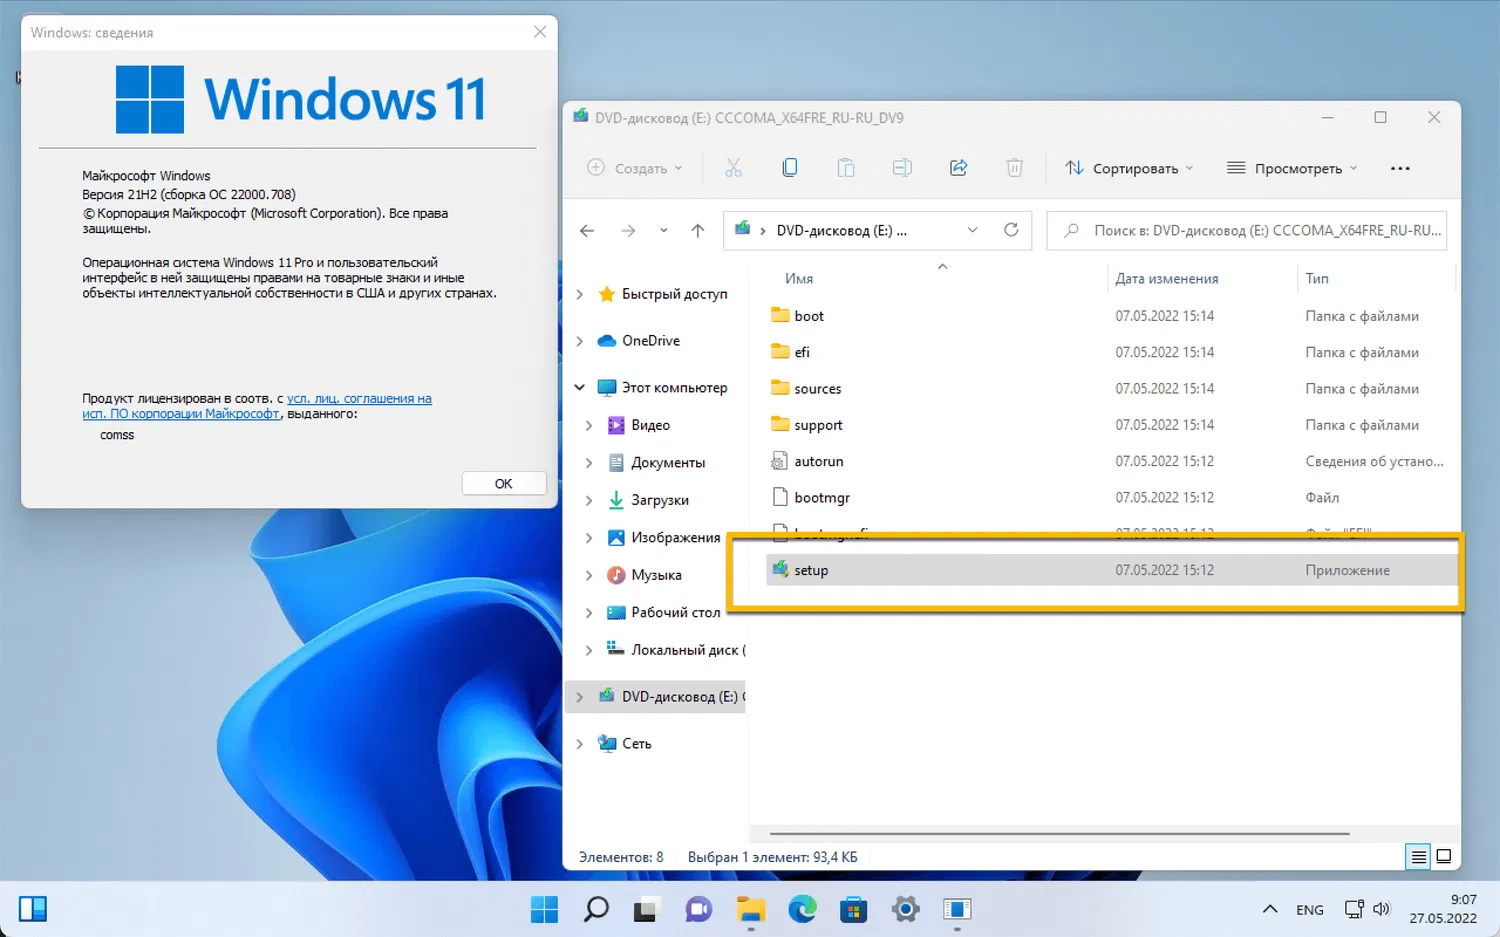Click the ENG language indicator in taskbar
The image size is (1500, 937).
click(x=1310, y=910)
